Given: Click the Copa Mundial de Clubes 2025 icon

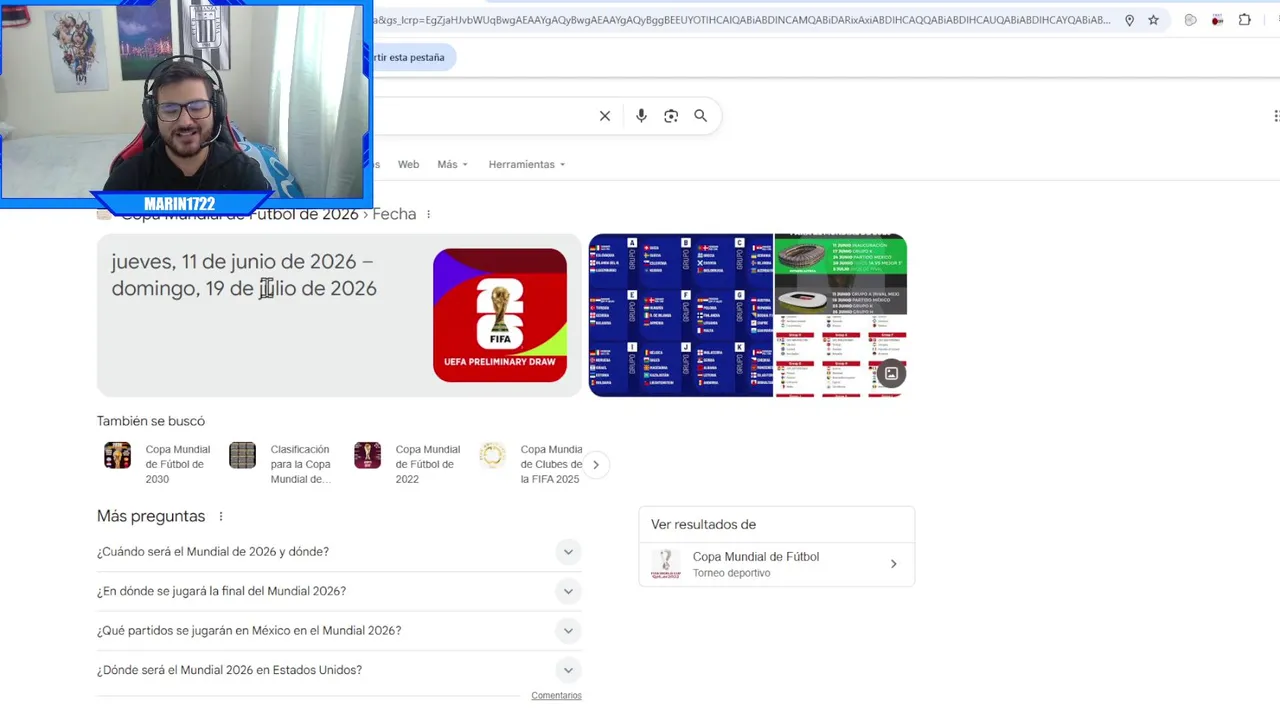Looking at the screenshot, I should click(492, 456).
